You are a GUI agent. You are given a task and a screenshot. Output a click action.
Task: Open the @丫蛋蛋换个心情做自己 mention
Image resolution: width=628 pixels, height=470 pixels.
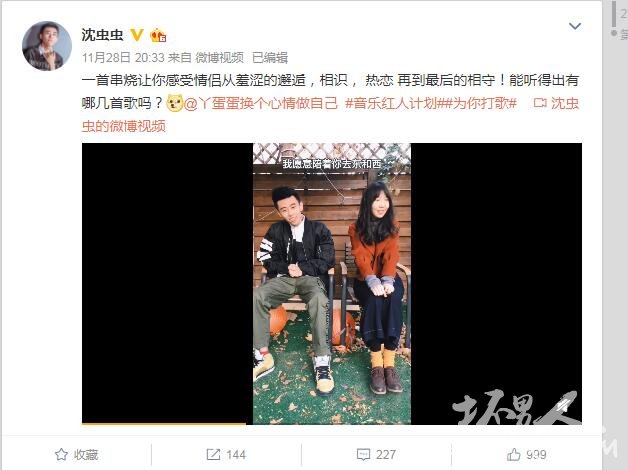261,104
